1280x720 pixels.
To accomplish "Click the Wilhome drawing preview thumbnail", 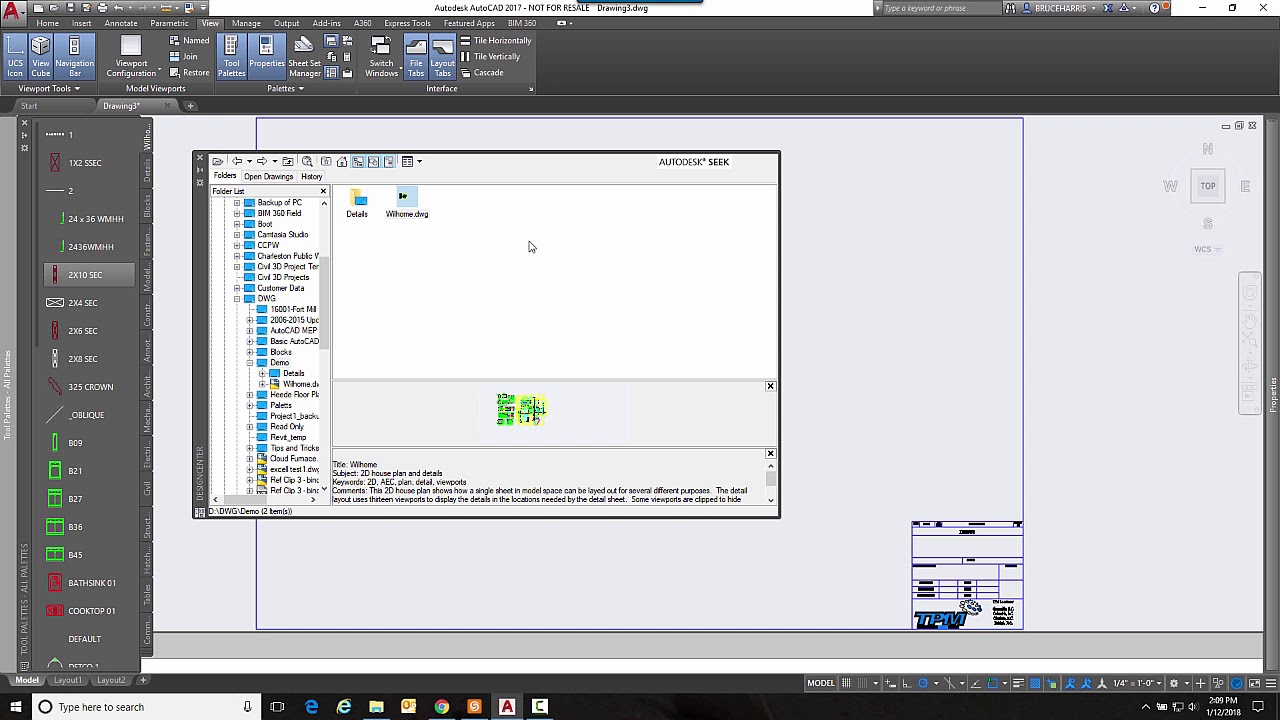I will (x=521, y=409).
